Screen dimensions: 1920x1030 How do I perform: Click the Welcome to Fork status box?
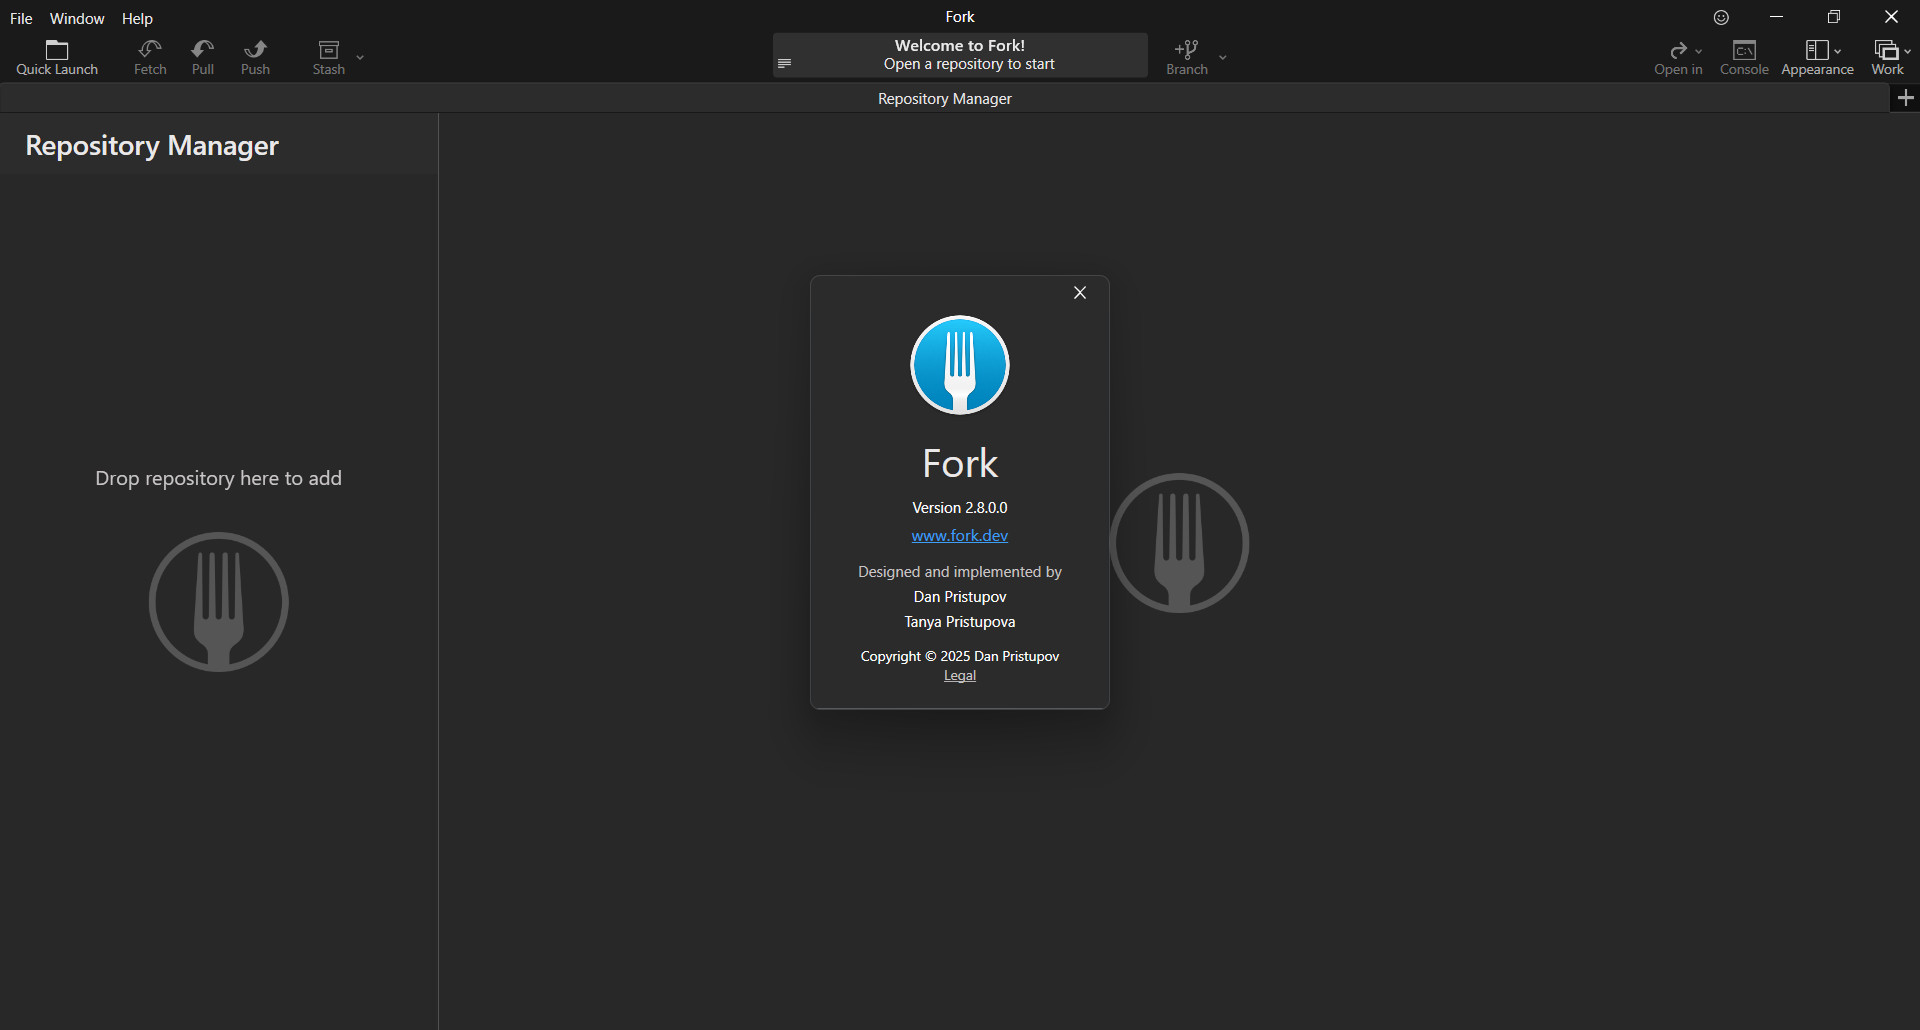point(960,55)
